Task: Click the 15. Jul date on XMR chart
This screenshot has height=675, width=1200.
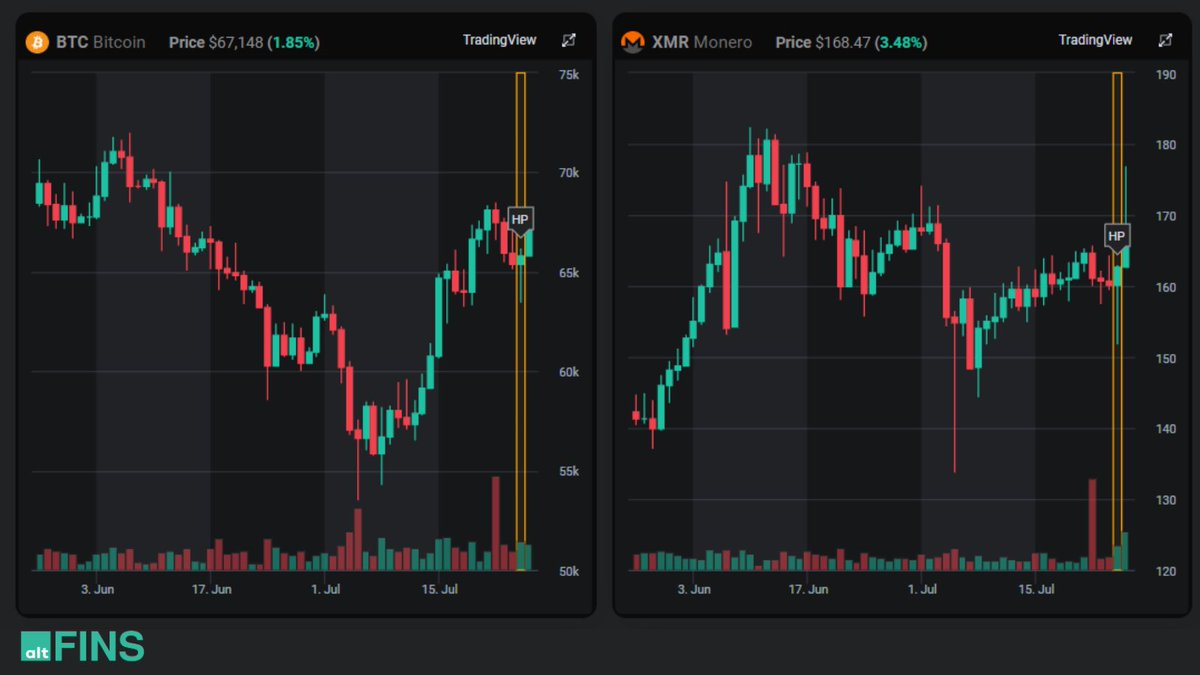Action: [x=1036, y=590]
